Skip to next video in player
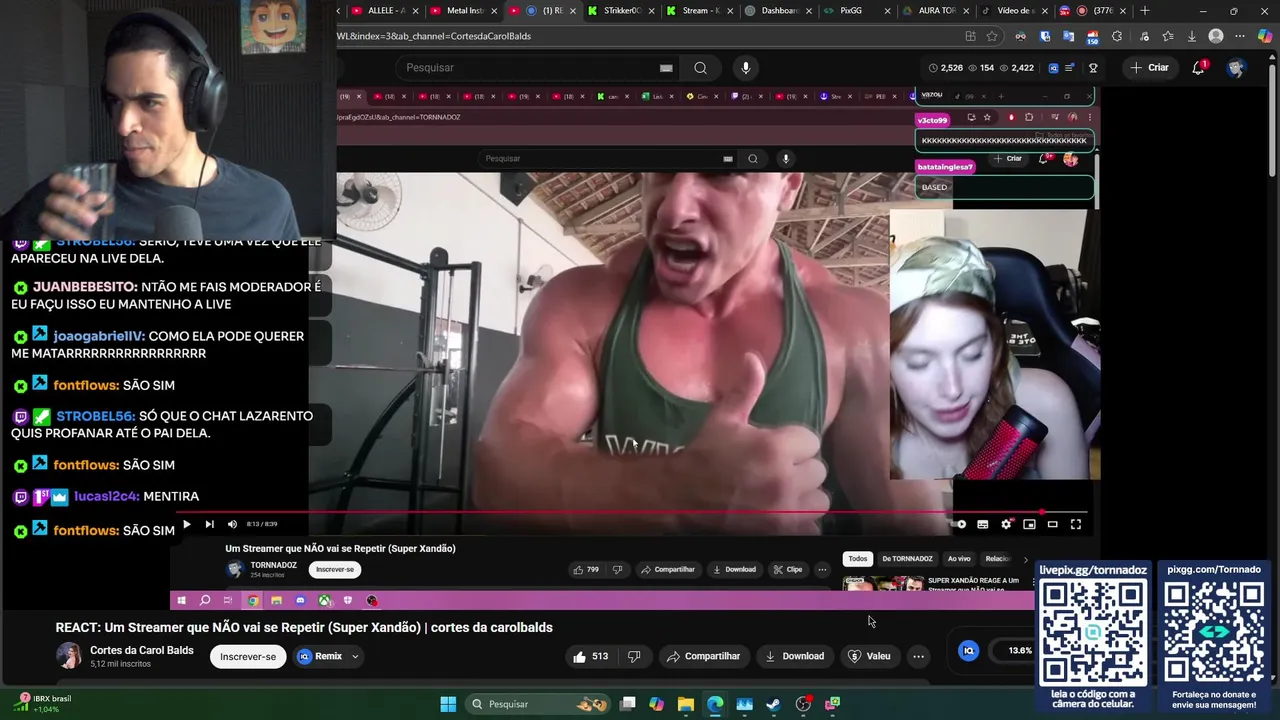Image resolution: width=1280 pixels, height=720 pixels. tap(209, 524)
